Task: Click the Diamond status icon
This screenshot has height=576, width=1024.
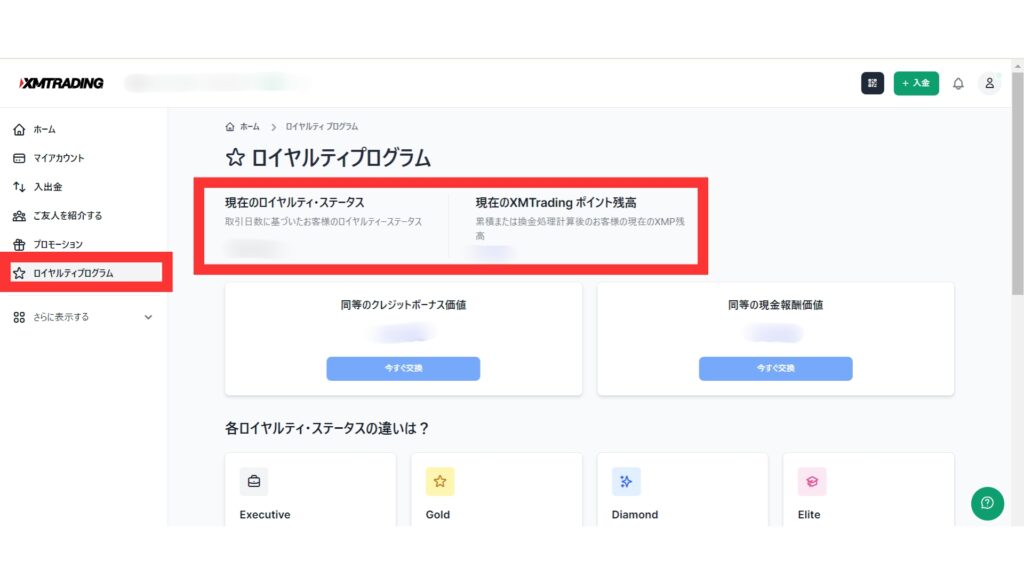Action: click(626, 482)
